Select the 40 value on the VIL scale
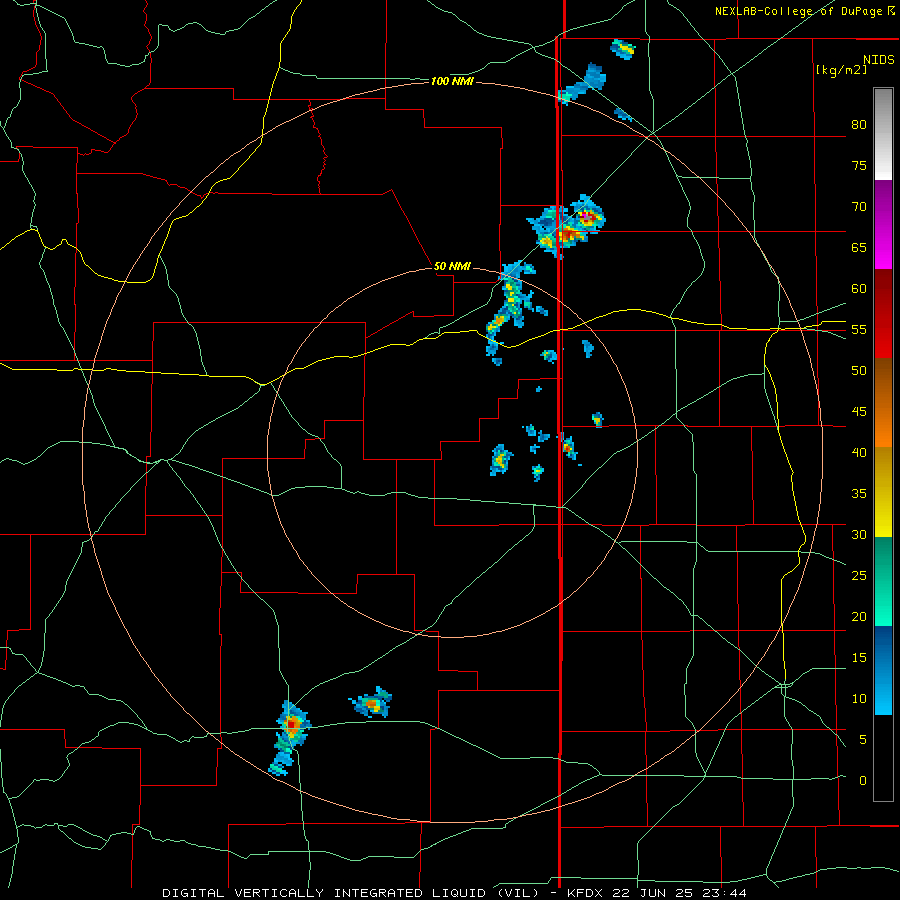Image resolution: width=900 pixels, height=900 pixels. point(859,453)
